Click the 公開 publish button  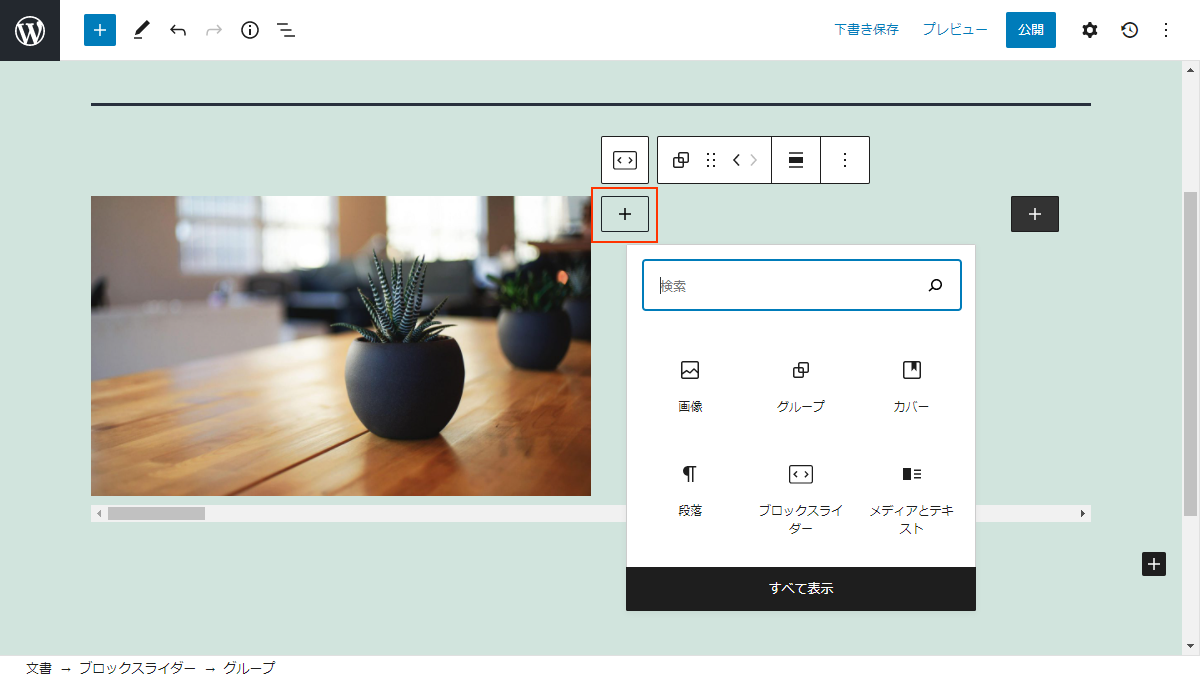(x=1031, y=30)
